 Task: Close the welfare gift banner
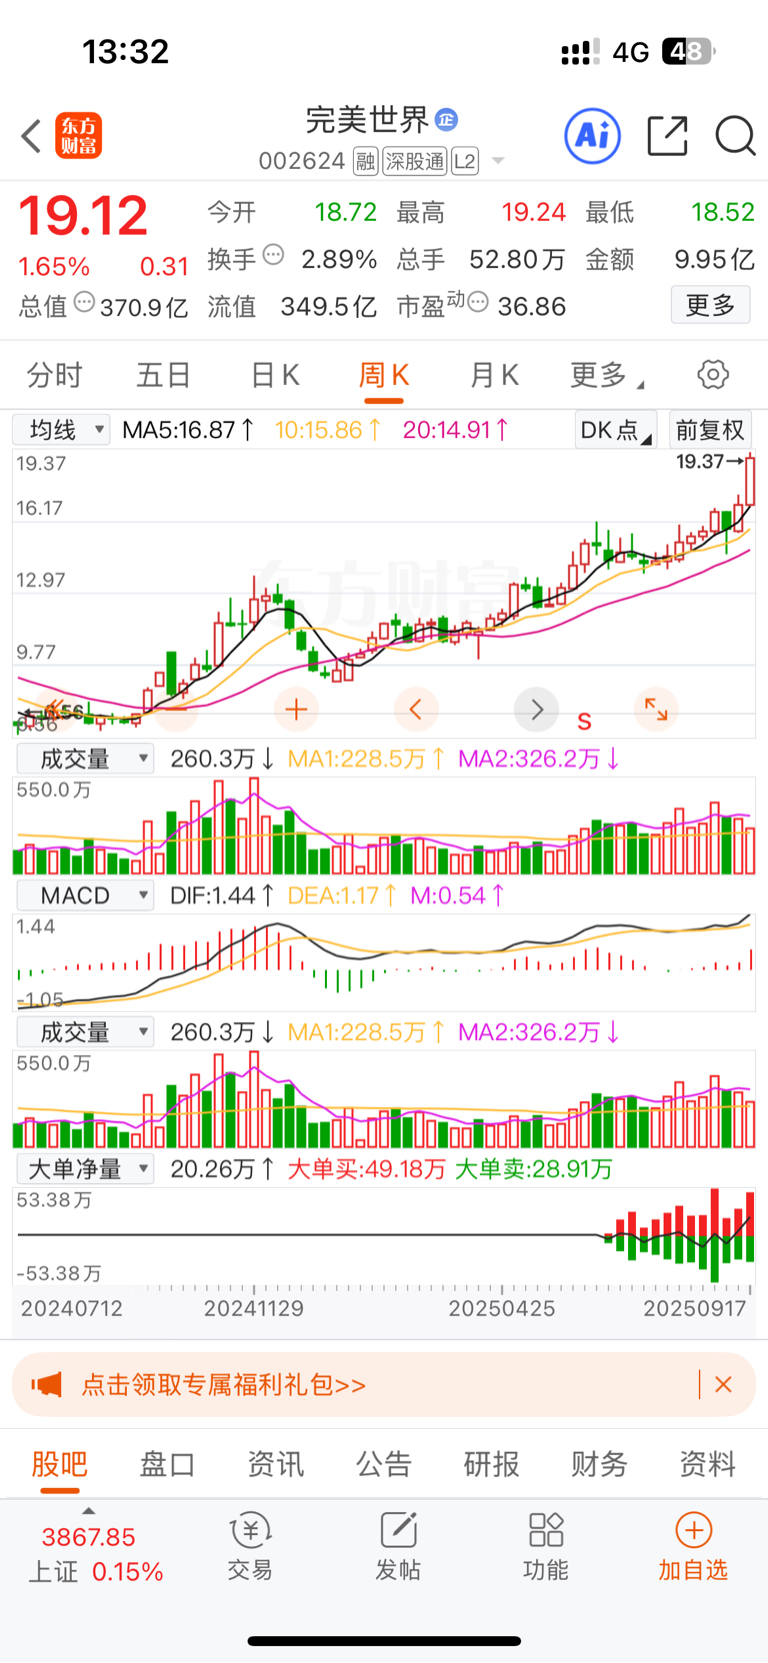[x=724, y=1384]
